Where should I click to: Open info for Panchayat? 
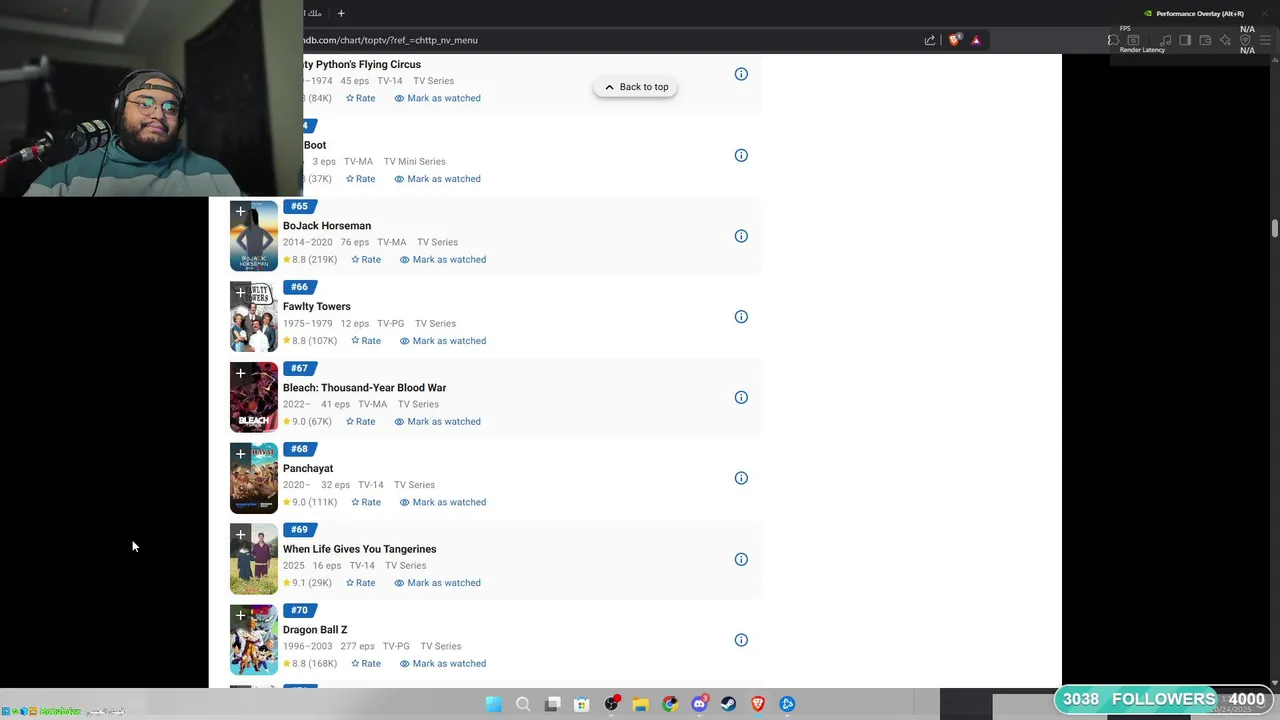(741, 478)
